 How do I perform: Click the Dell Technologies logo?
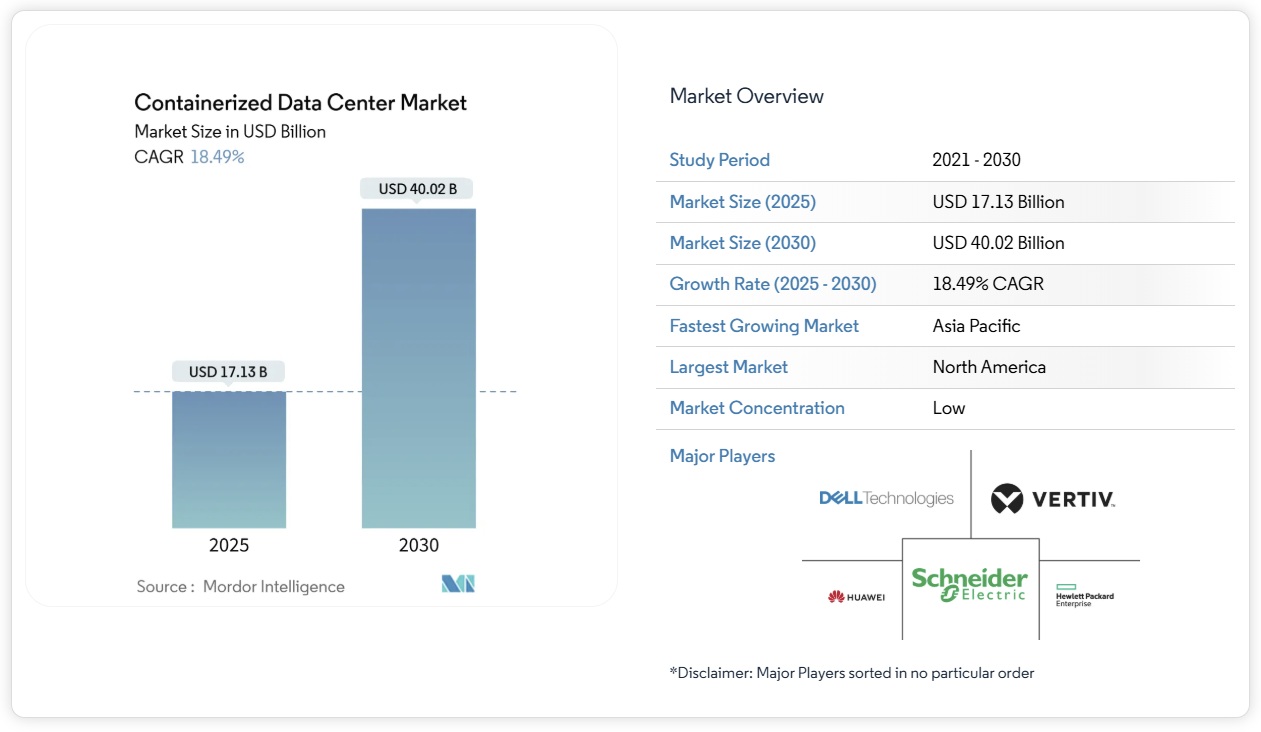tap(886, 498)
